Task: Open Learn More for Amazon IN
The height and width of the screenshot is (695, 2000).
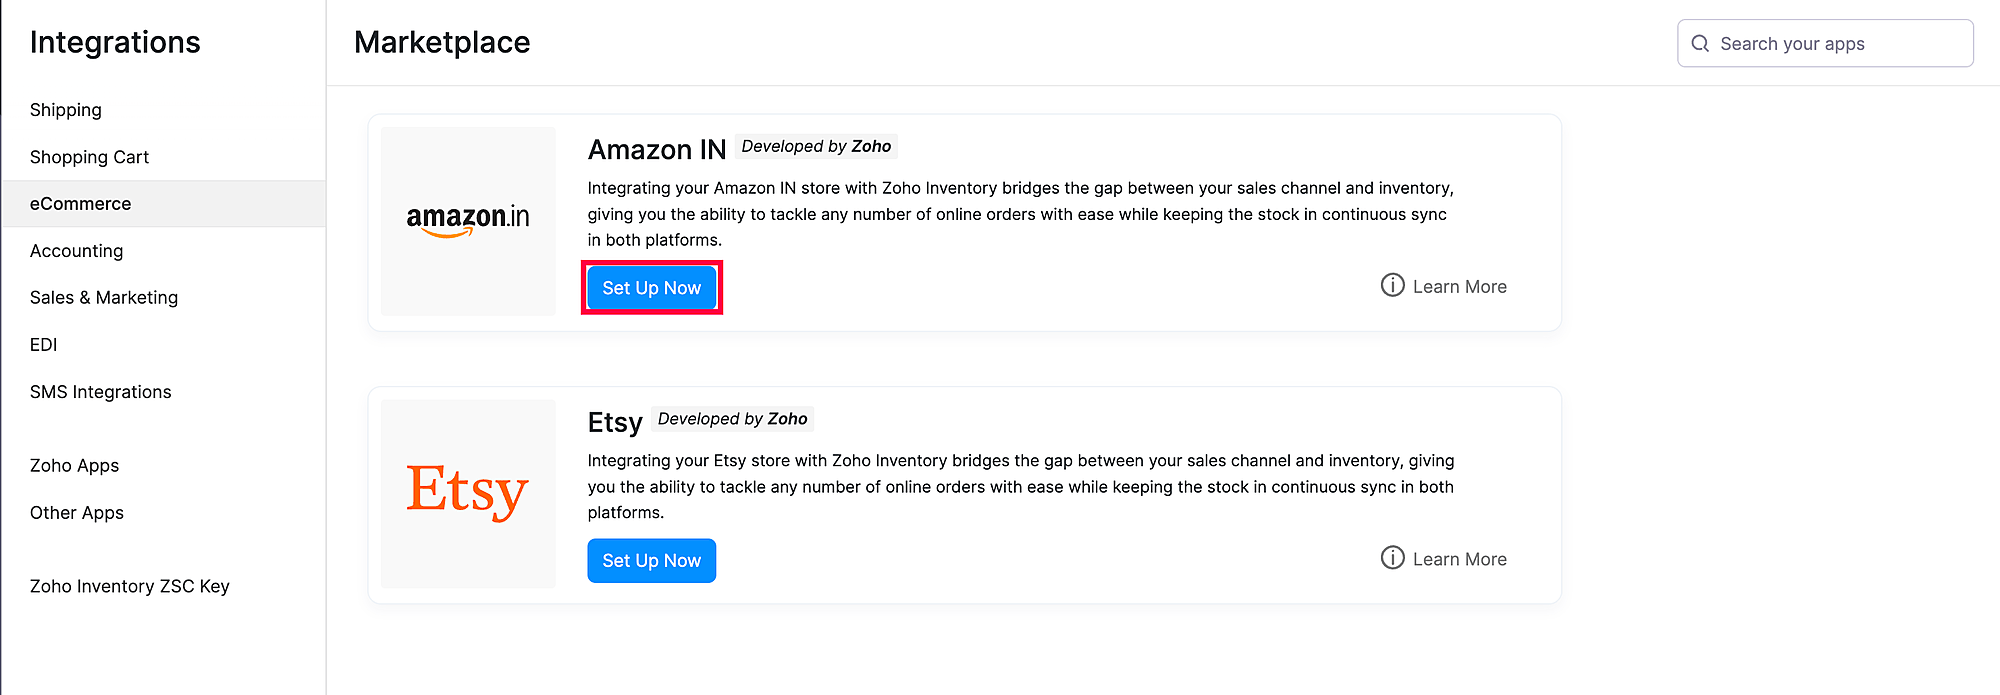Action: click(x=1459, y=287)
